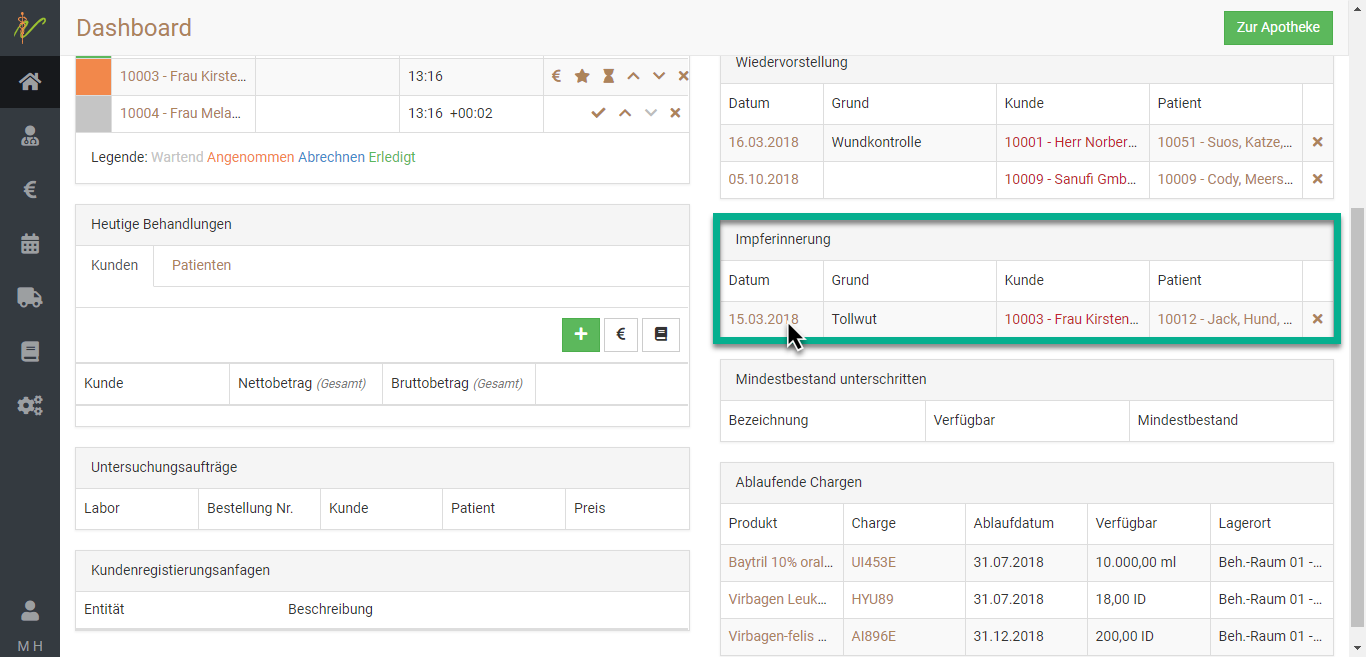1366x657 pixels.
Task: Move Frau Mela's entry down with the chevron
Action: (650, 113)
